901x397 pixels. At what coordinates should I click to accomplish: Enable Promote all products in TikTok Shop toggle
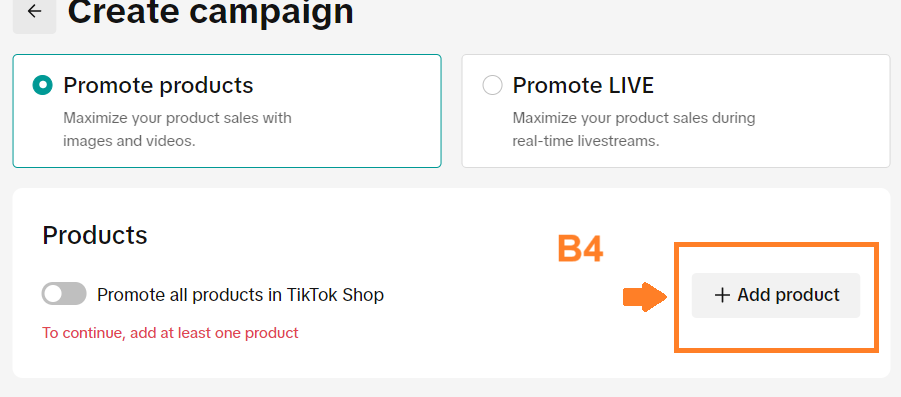pyautogui.click(x=64, y=294)
